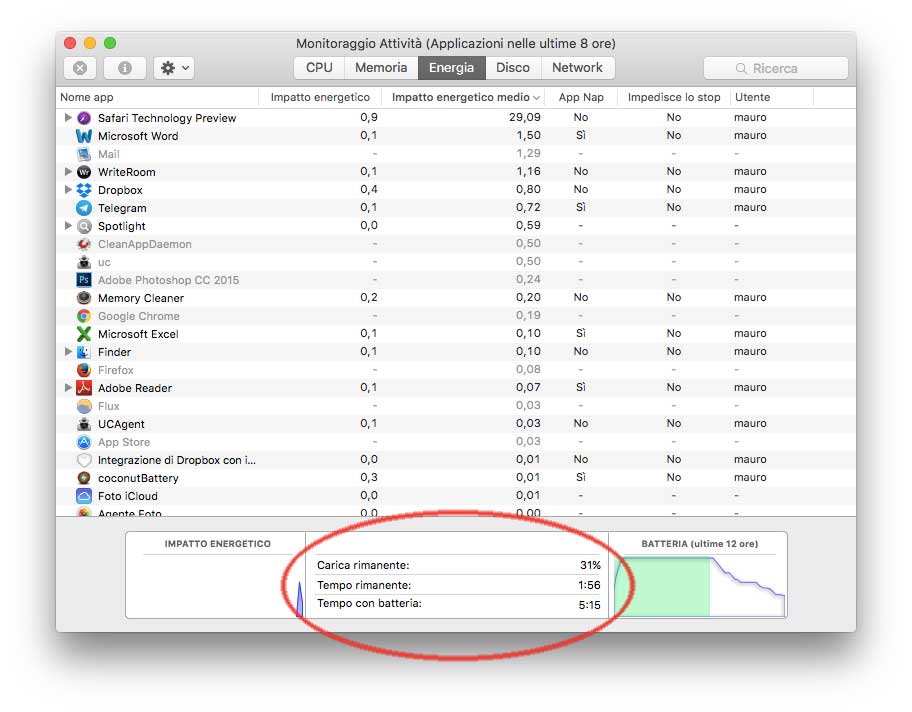The image size is (912, 712).
Task: Click the Microsoft Excel icon
Action: pyautogui.click(x=84, y=334)
